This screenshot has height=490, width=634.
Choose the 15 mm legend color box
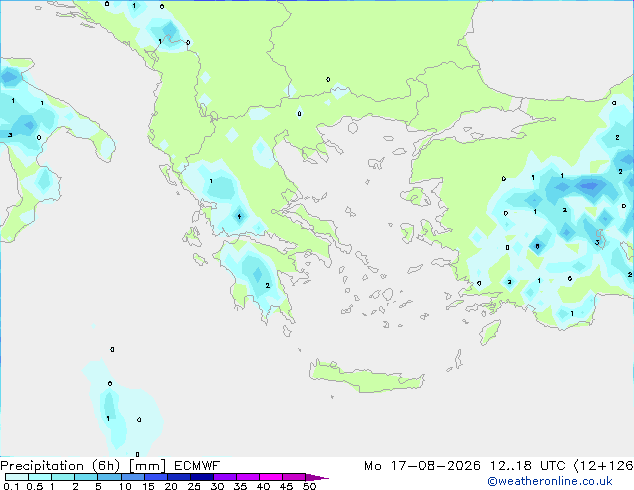click(156, 477)
